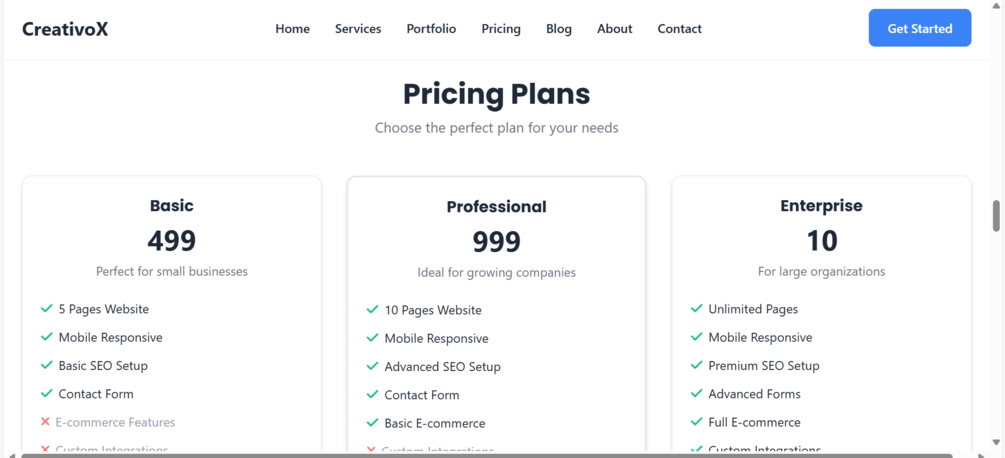Click the checkmark next to Premium SEO Setup
The width and height of the screenshot is (1005, 458).
pos(696,365)
